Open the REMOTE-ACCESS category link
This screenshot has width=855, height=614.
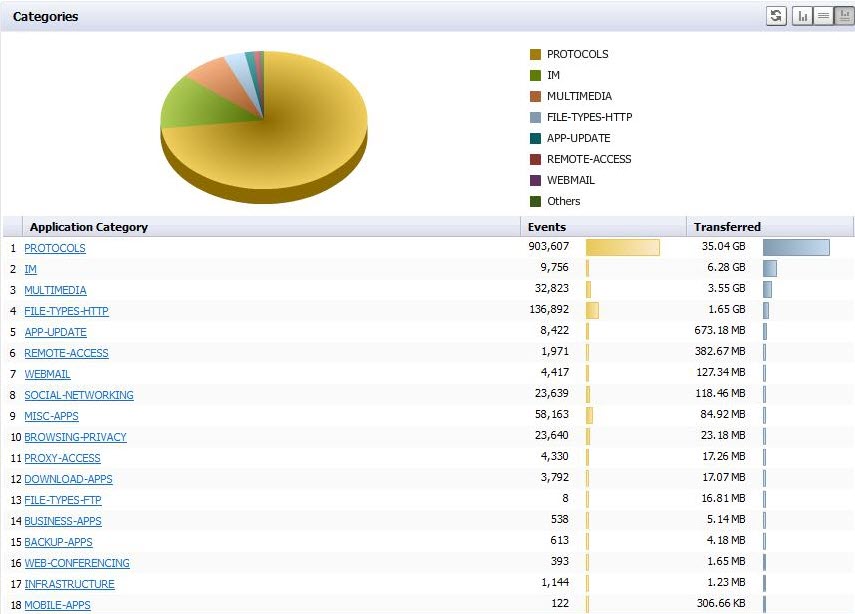[x=67, y=353]
